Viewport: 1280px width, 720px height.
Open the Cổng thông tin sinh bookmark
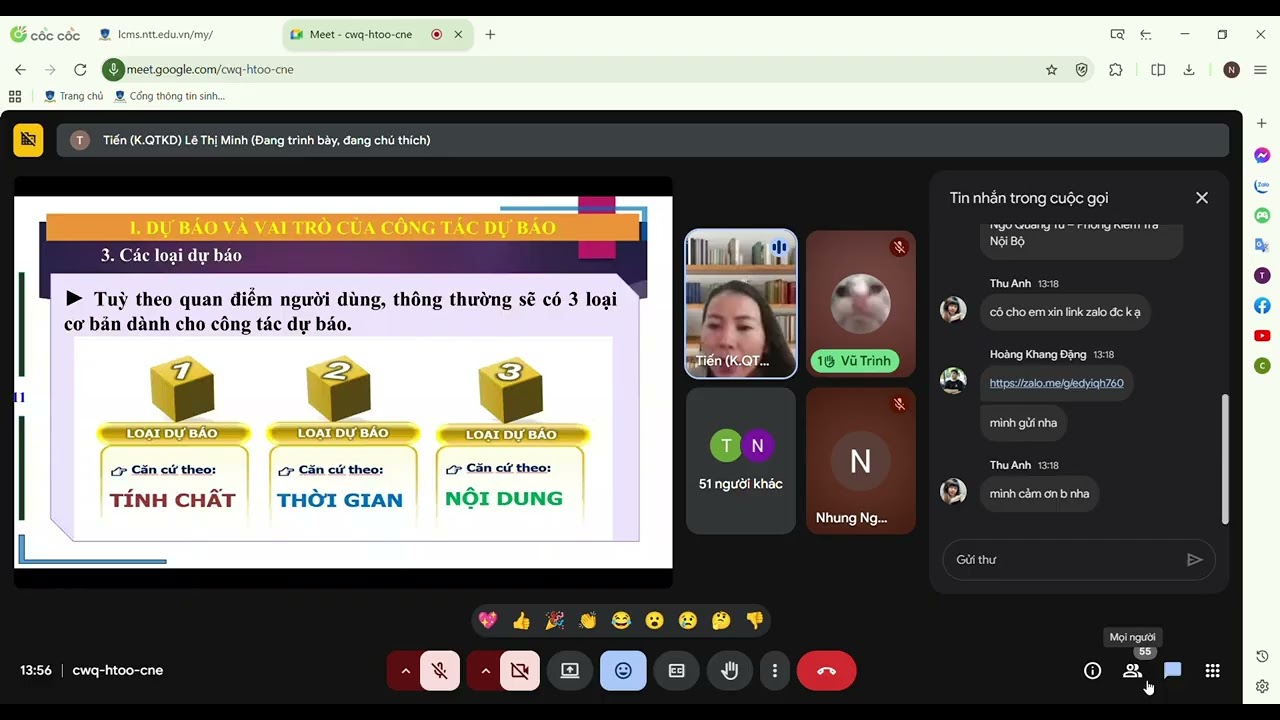(170, 96)
